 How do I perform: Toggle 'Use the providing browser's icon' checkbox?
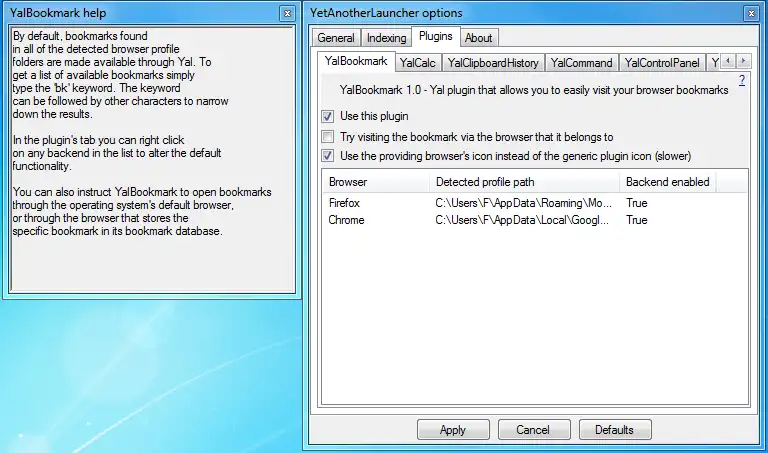pos(328,156)
